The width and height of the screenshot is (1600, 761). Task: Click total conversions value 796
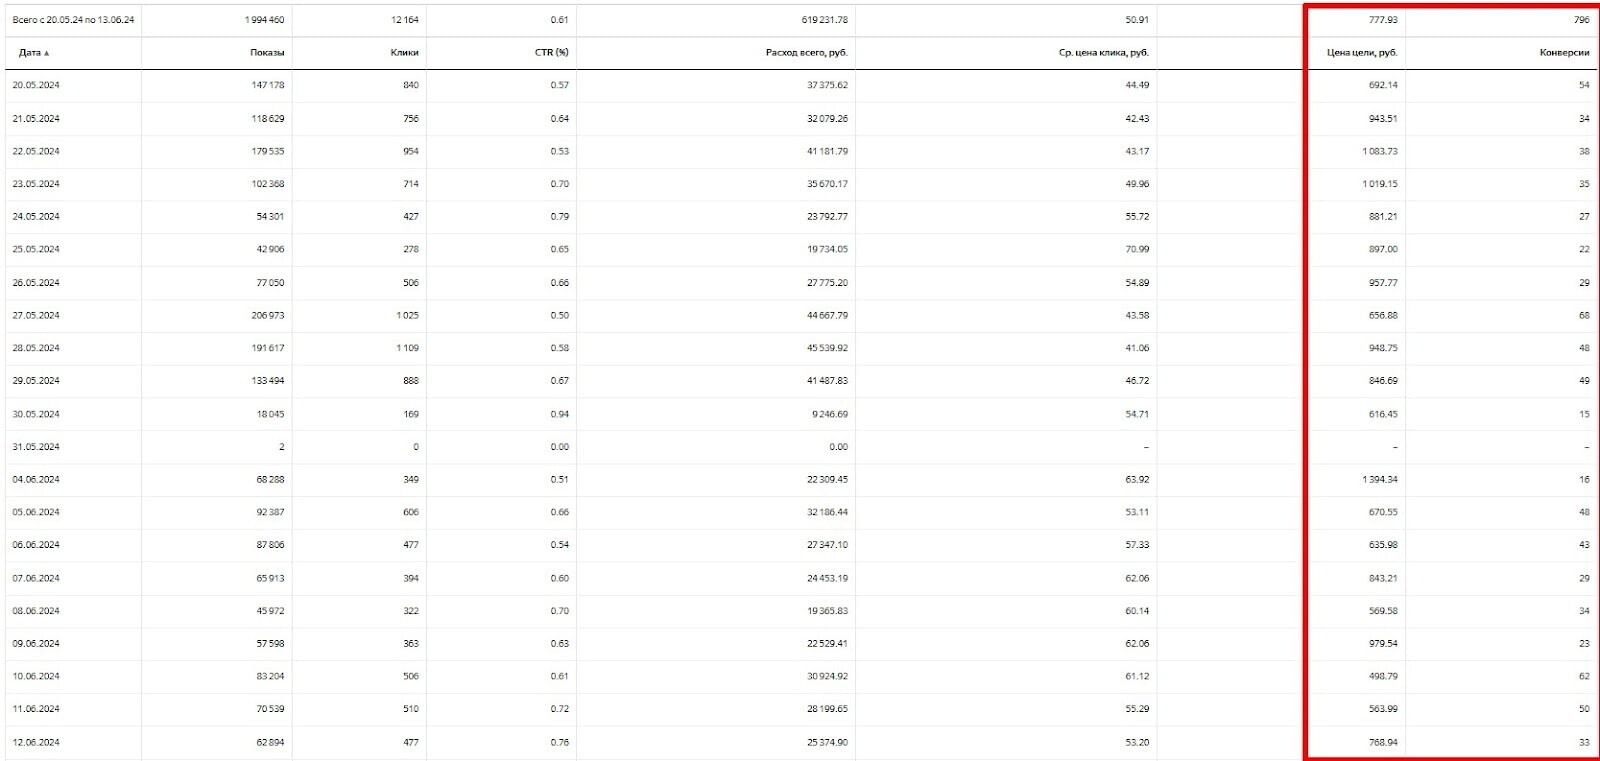[x=1581, y=20]
